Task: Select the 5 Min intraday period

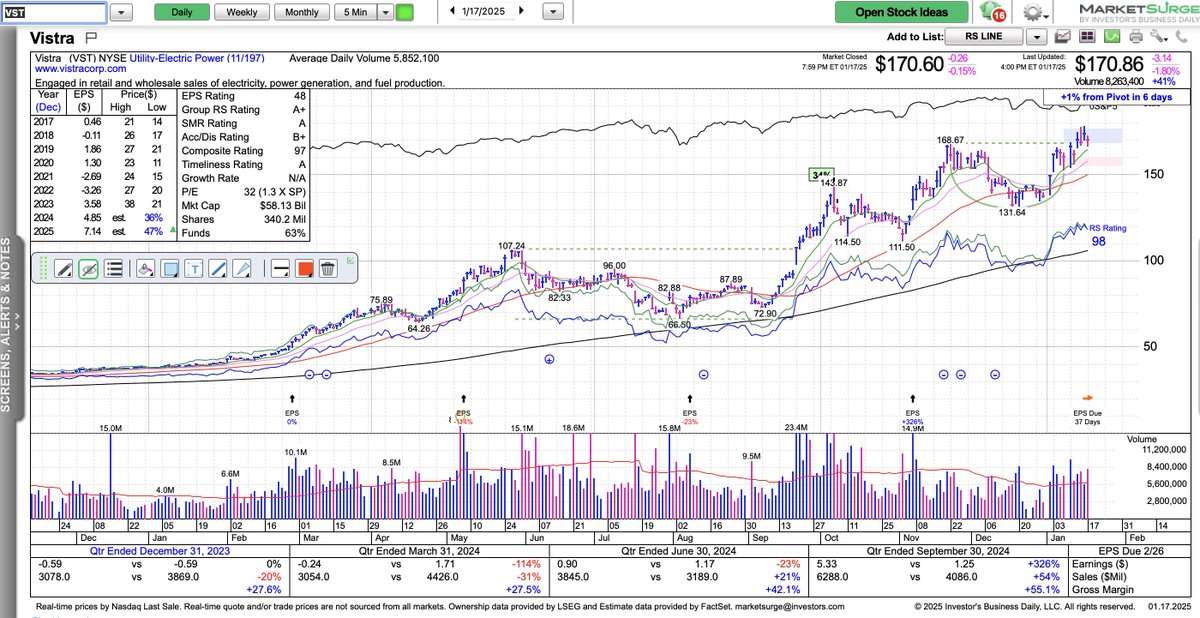Action: [355, 12]
